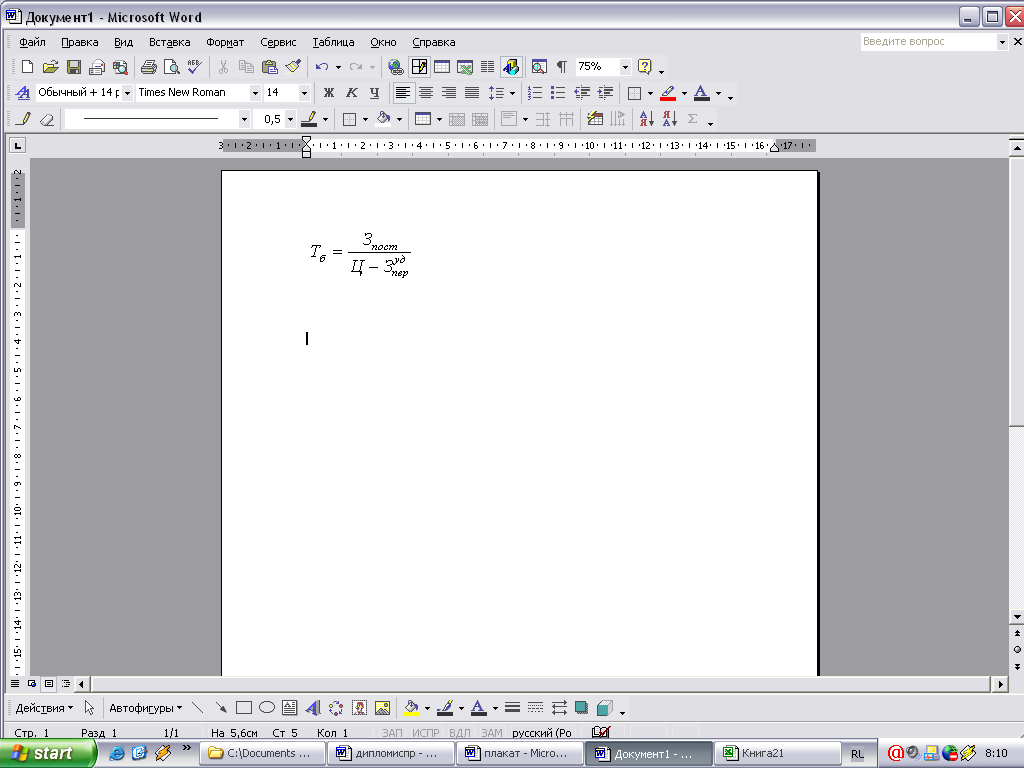
Task: Click the Windows start button
Action: point(47,753)
